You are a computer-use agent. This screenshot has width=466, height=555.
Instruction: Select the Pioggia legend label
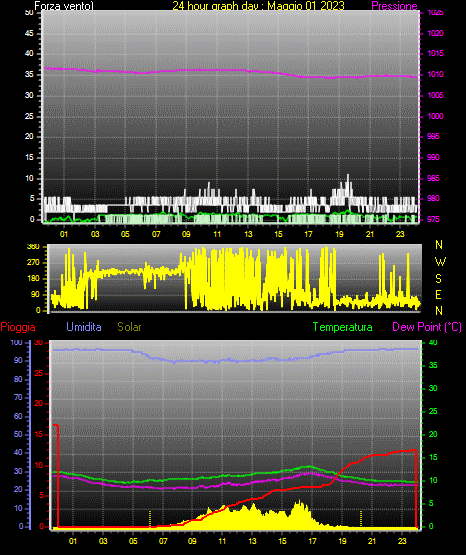tap(18, 327)
